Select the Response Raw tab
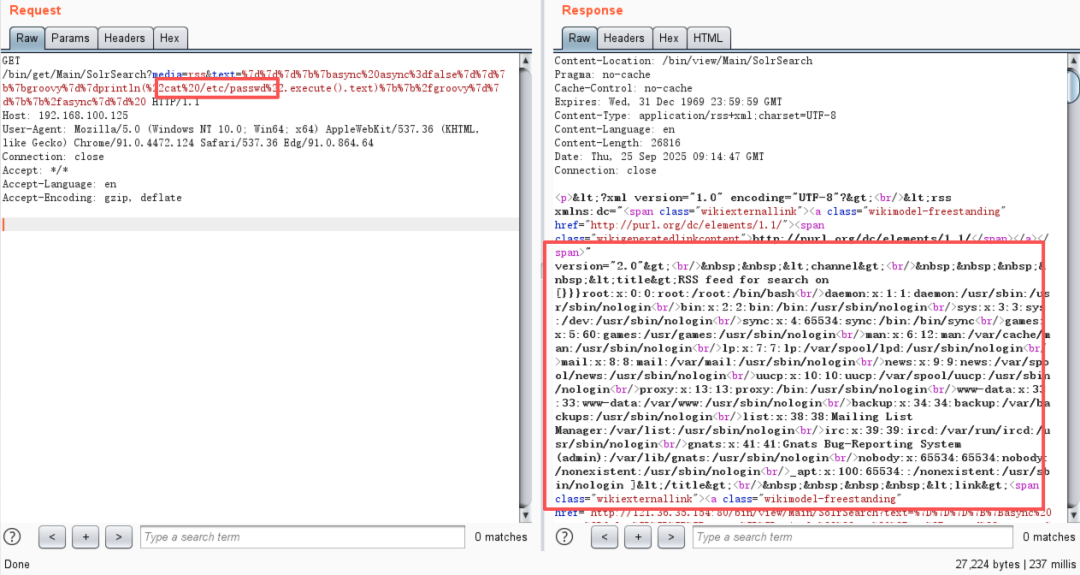 (579, 38)
